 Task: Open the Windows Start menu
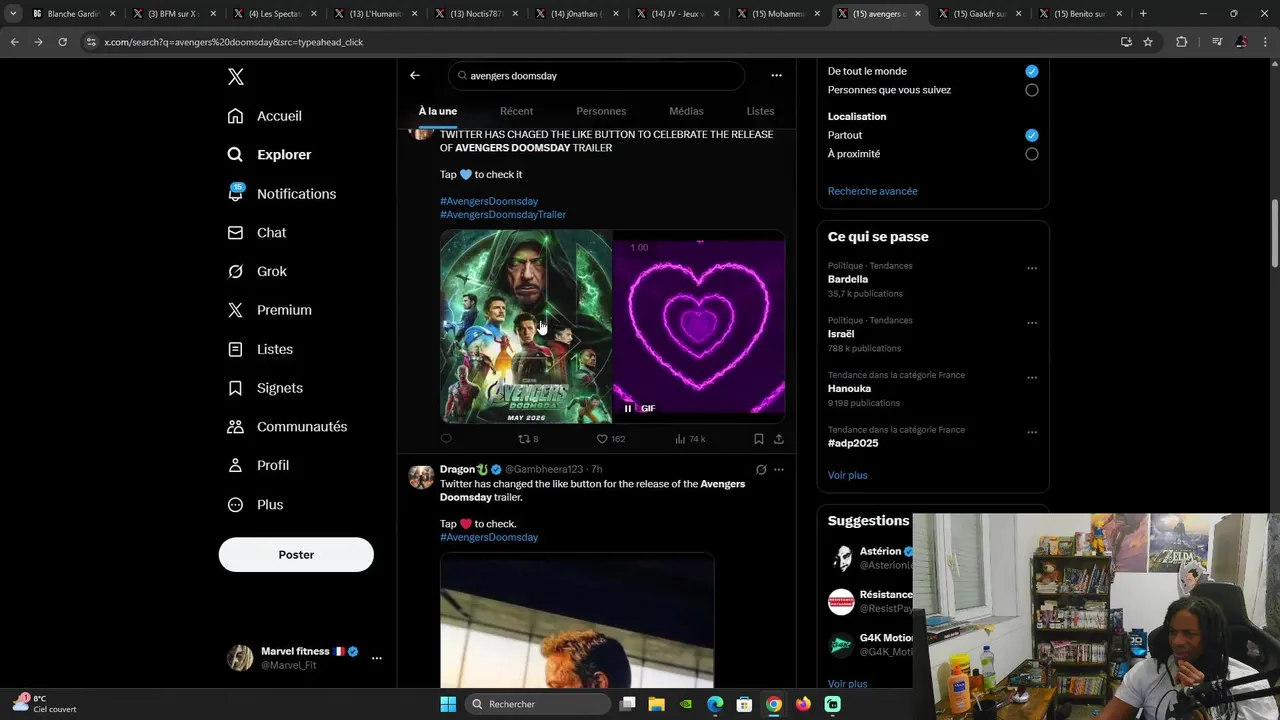click(448, 704)
